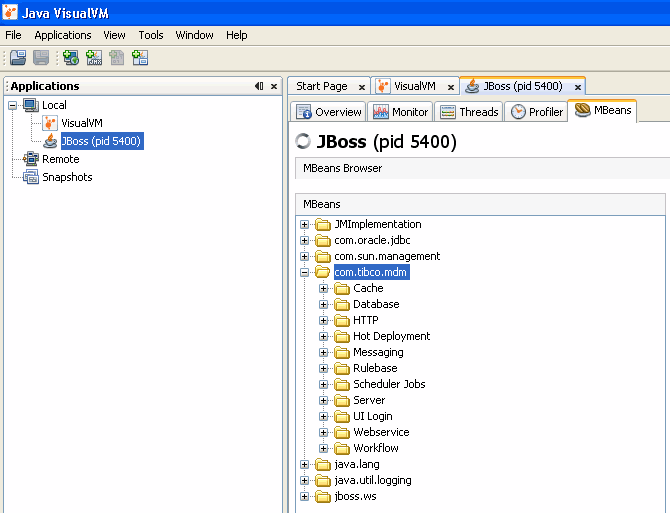
Task: Open the Tools menu
Action: click(151, 35)
